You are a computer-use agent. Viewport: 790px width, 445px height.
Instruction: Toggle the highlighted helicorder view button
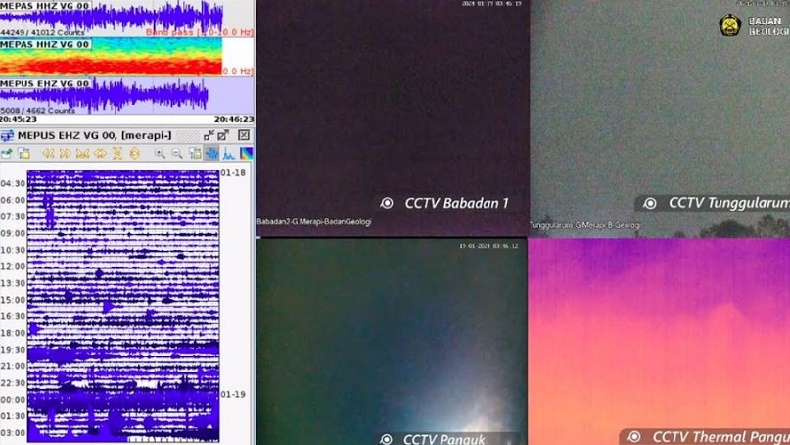(212, 153)
